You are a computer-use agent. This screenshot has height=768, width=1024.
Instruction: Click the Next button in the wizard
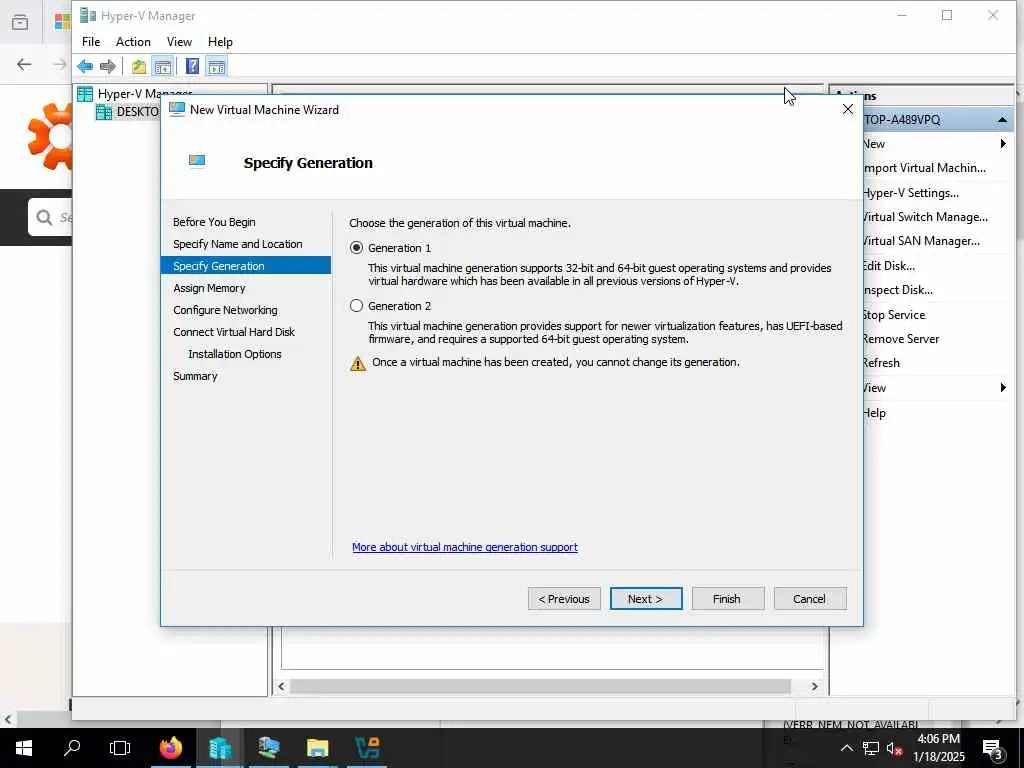point(646,599)
